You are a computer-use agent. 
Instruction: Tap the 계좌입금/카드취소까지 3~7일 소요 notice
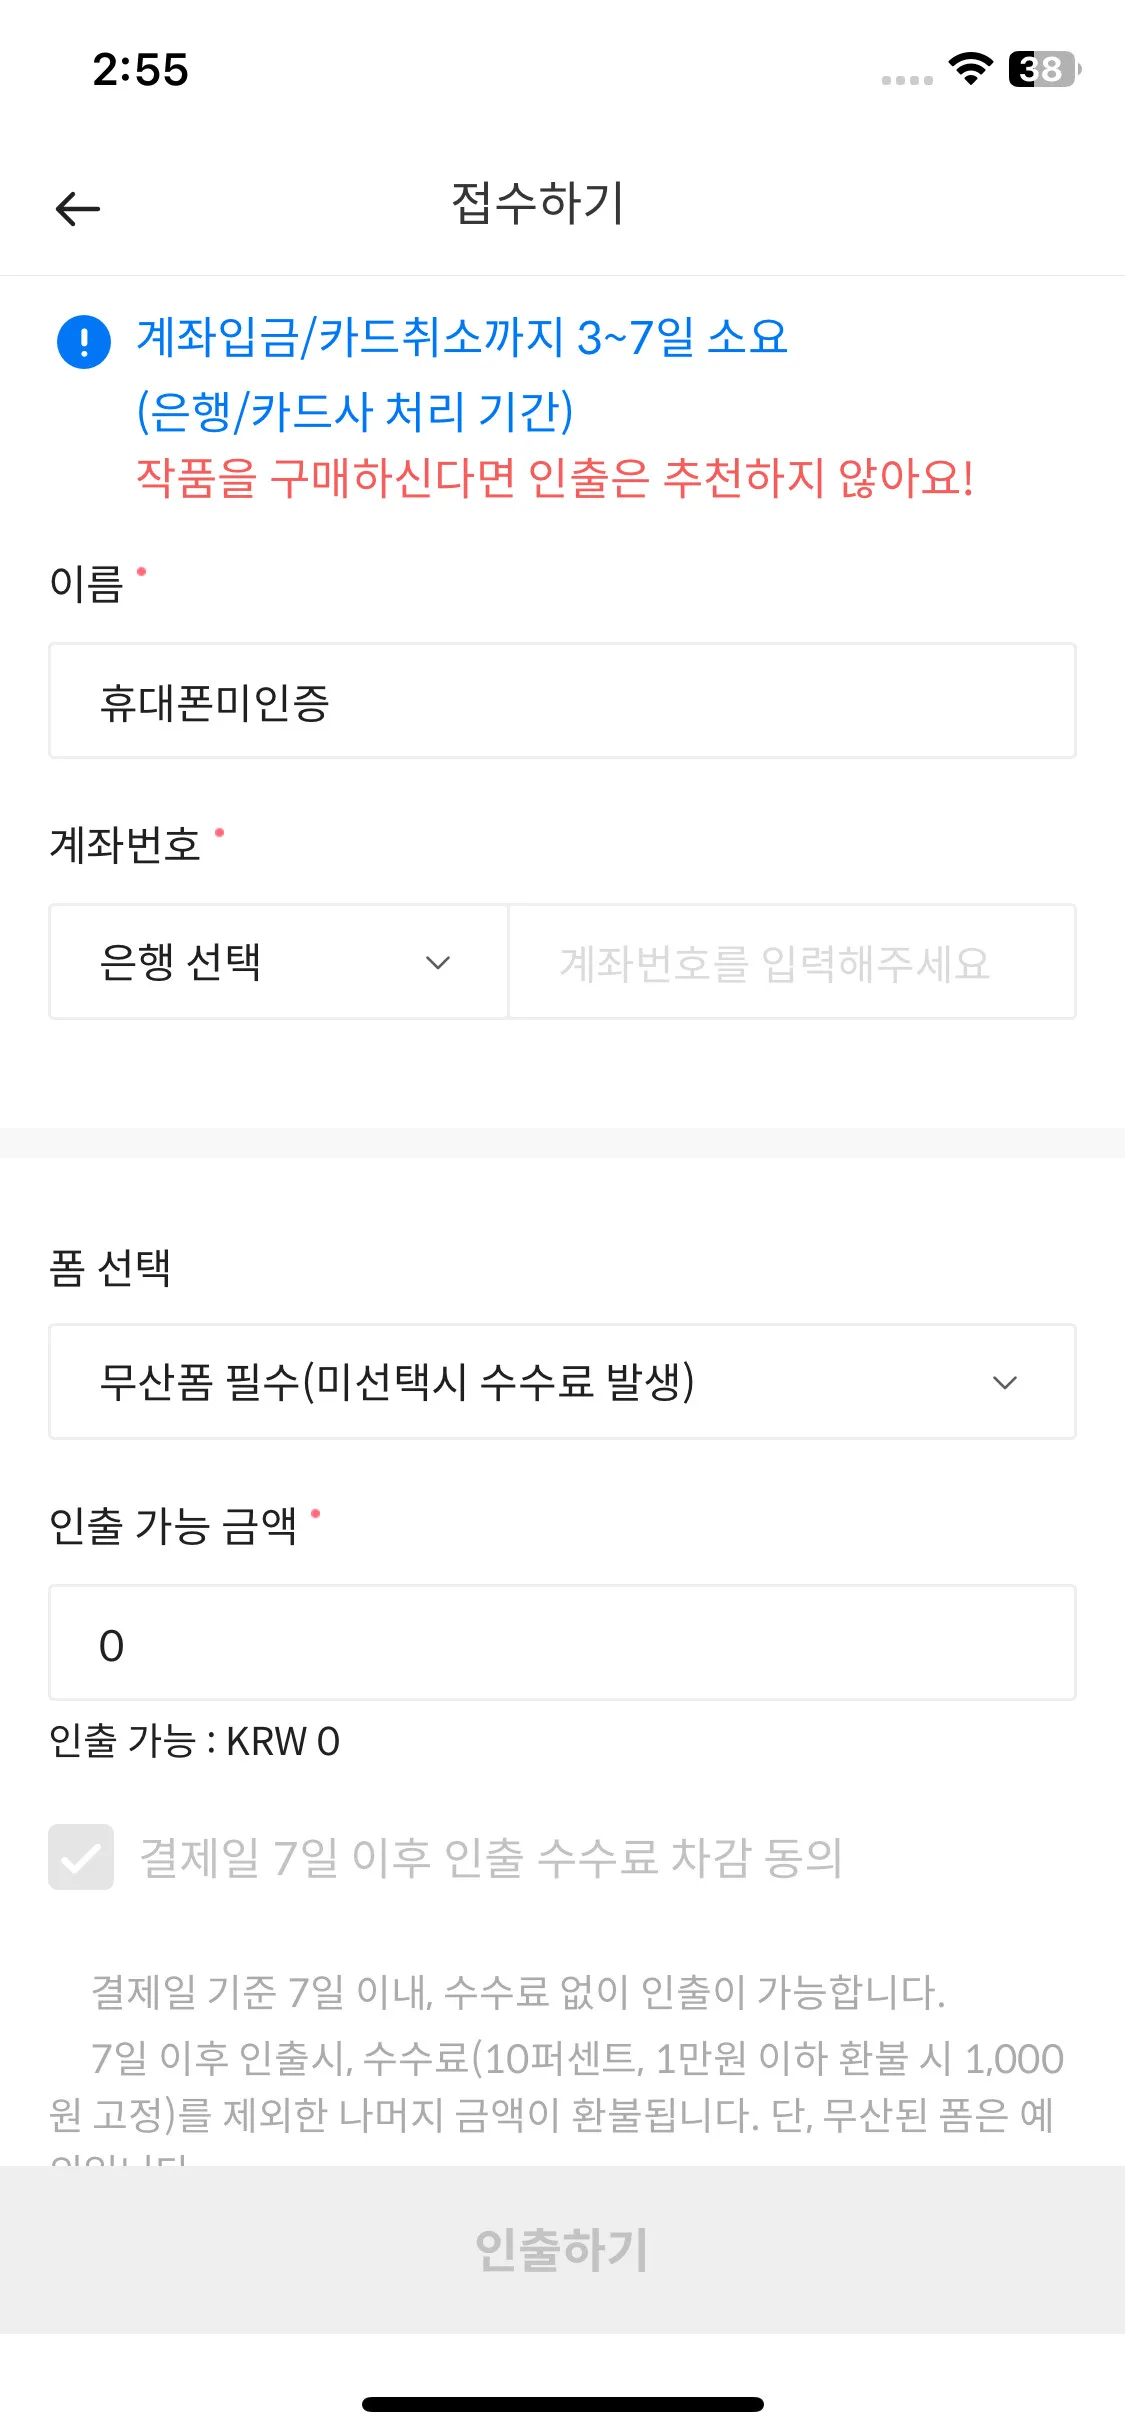(462, 337)
